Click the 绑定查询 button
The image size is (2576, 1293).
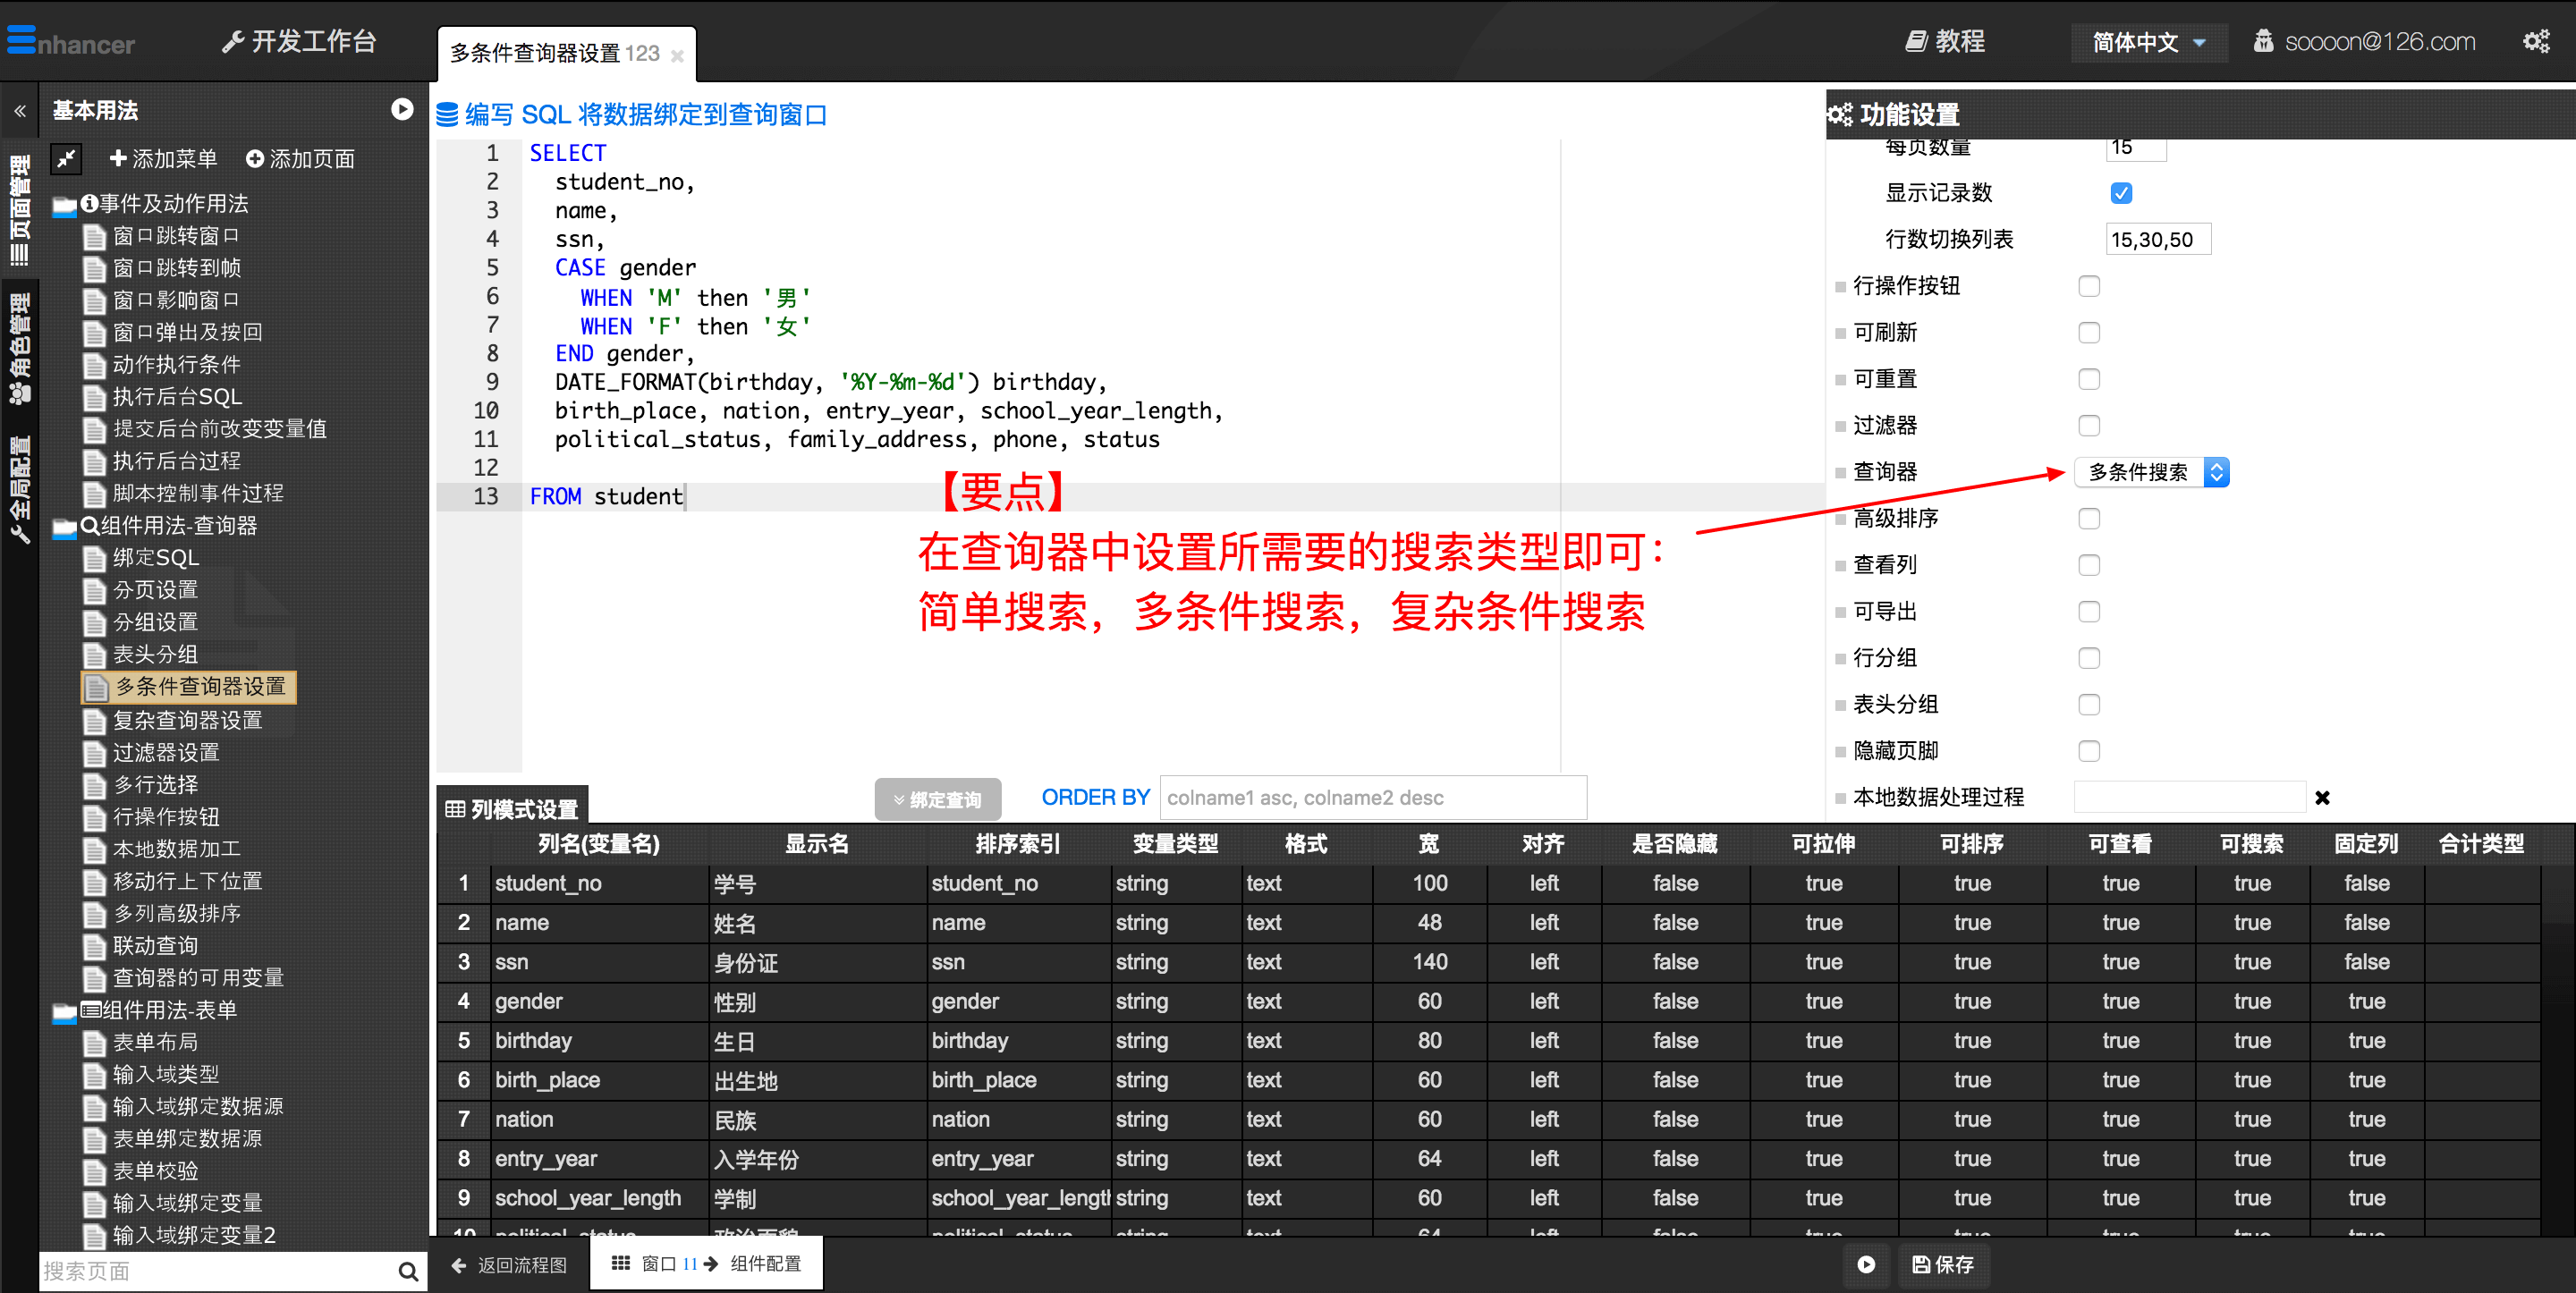(937, 799)
